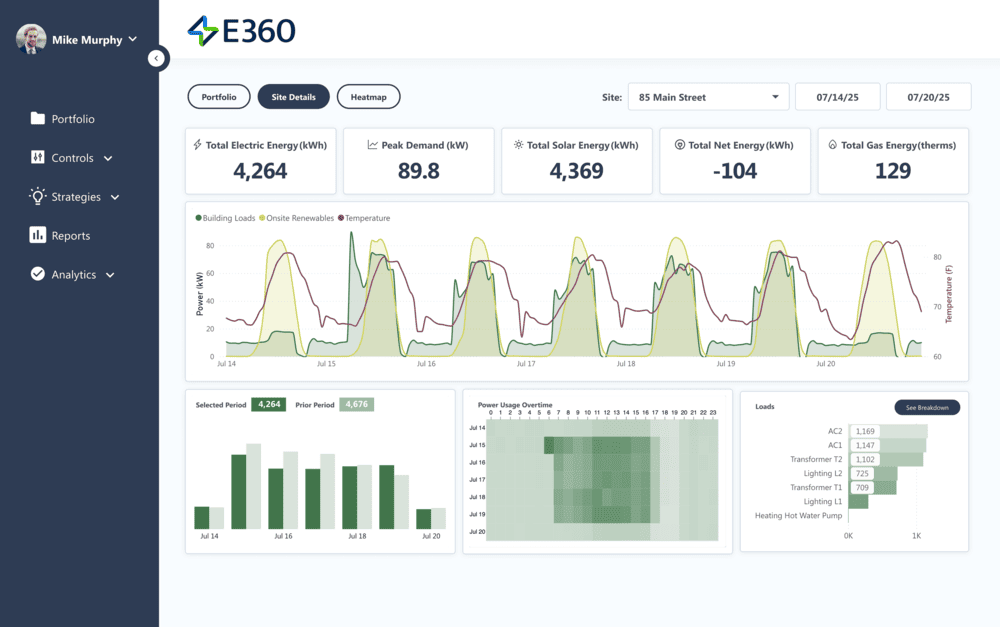
Task: Select the Portfolio tab
Action: click(218, 96)
